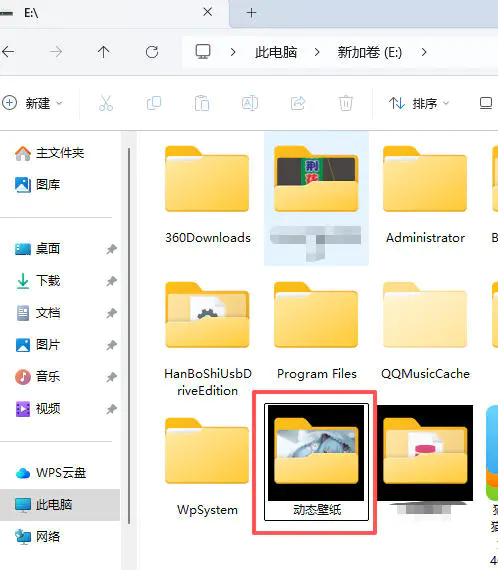The height and width of the screenshot is (570, 498).
Task: Unpin 下载 using its pin icon
Action: click(111, 281)
